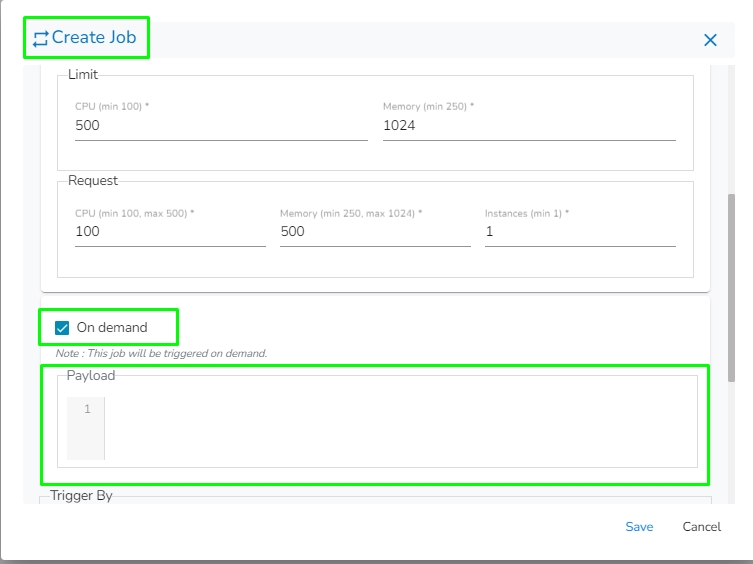Click the Request section label
Image resolution: width=753 pixels, height=564 pixels.
(93, 181)
